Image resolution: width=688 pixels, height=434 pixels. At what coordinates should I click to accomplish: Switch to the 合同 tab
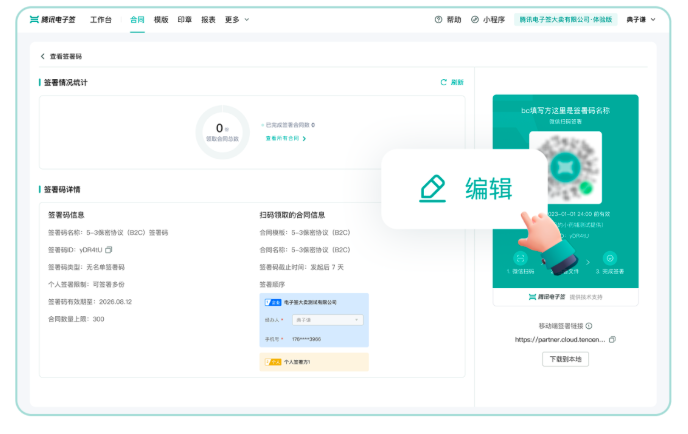point(137,20)
